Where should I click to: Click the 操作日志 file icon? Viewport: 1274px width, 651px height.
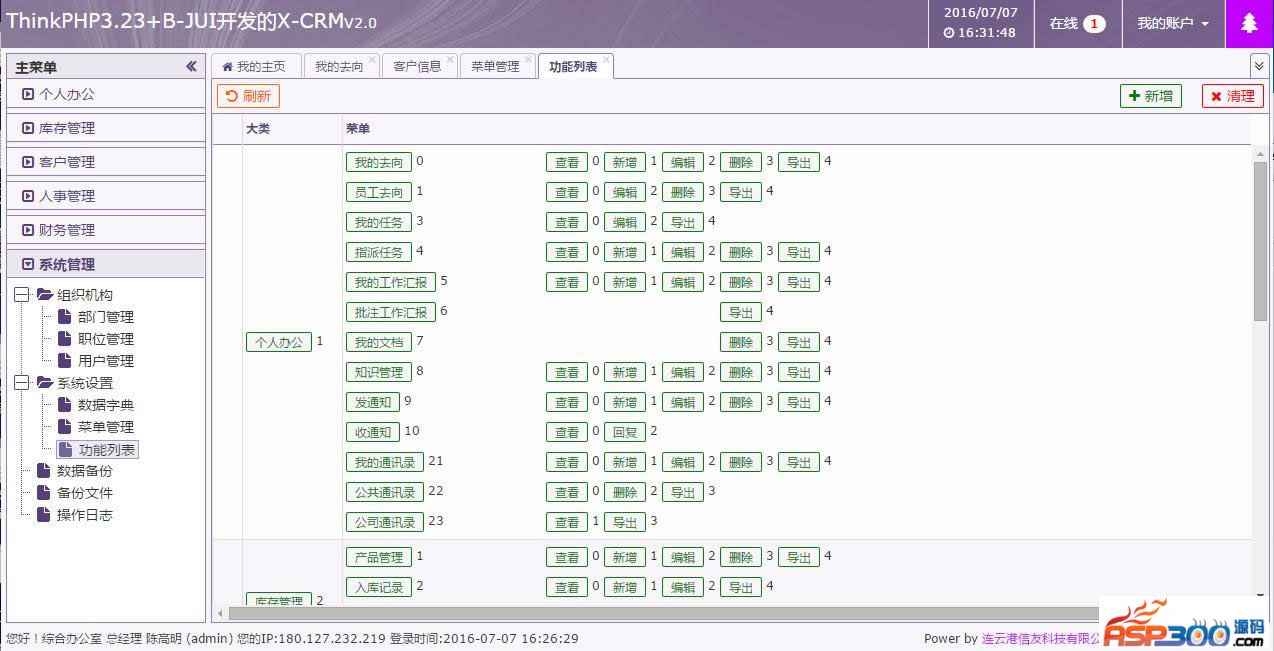coord(43,515)
